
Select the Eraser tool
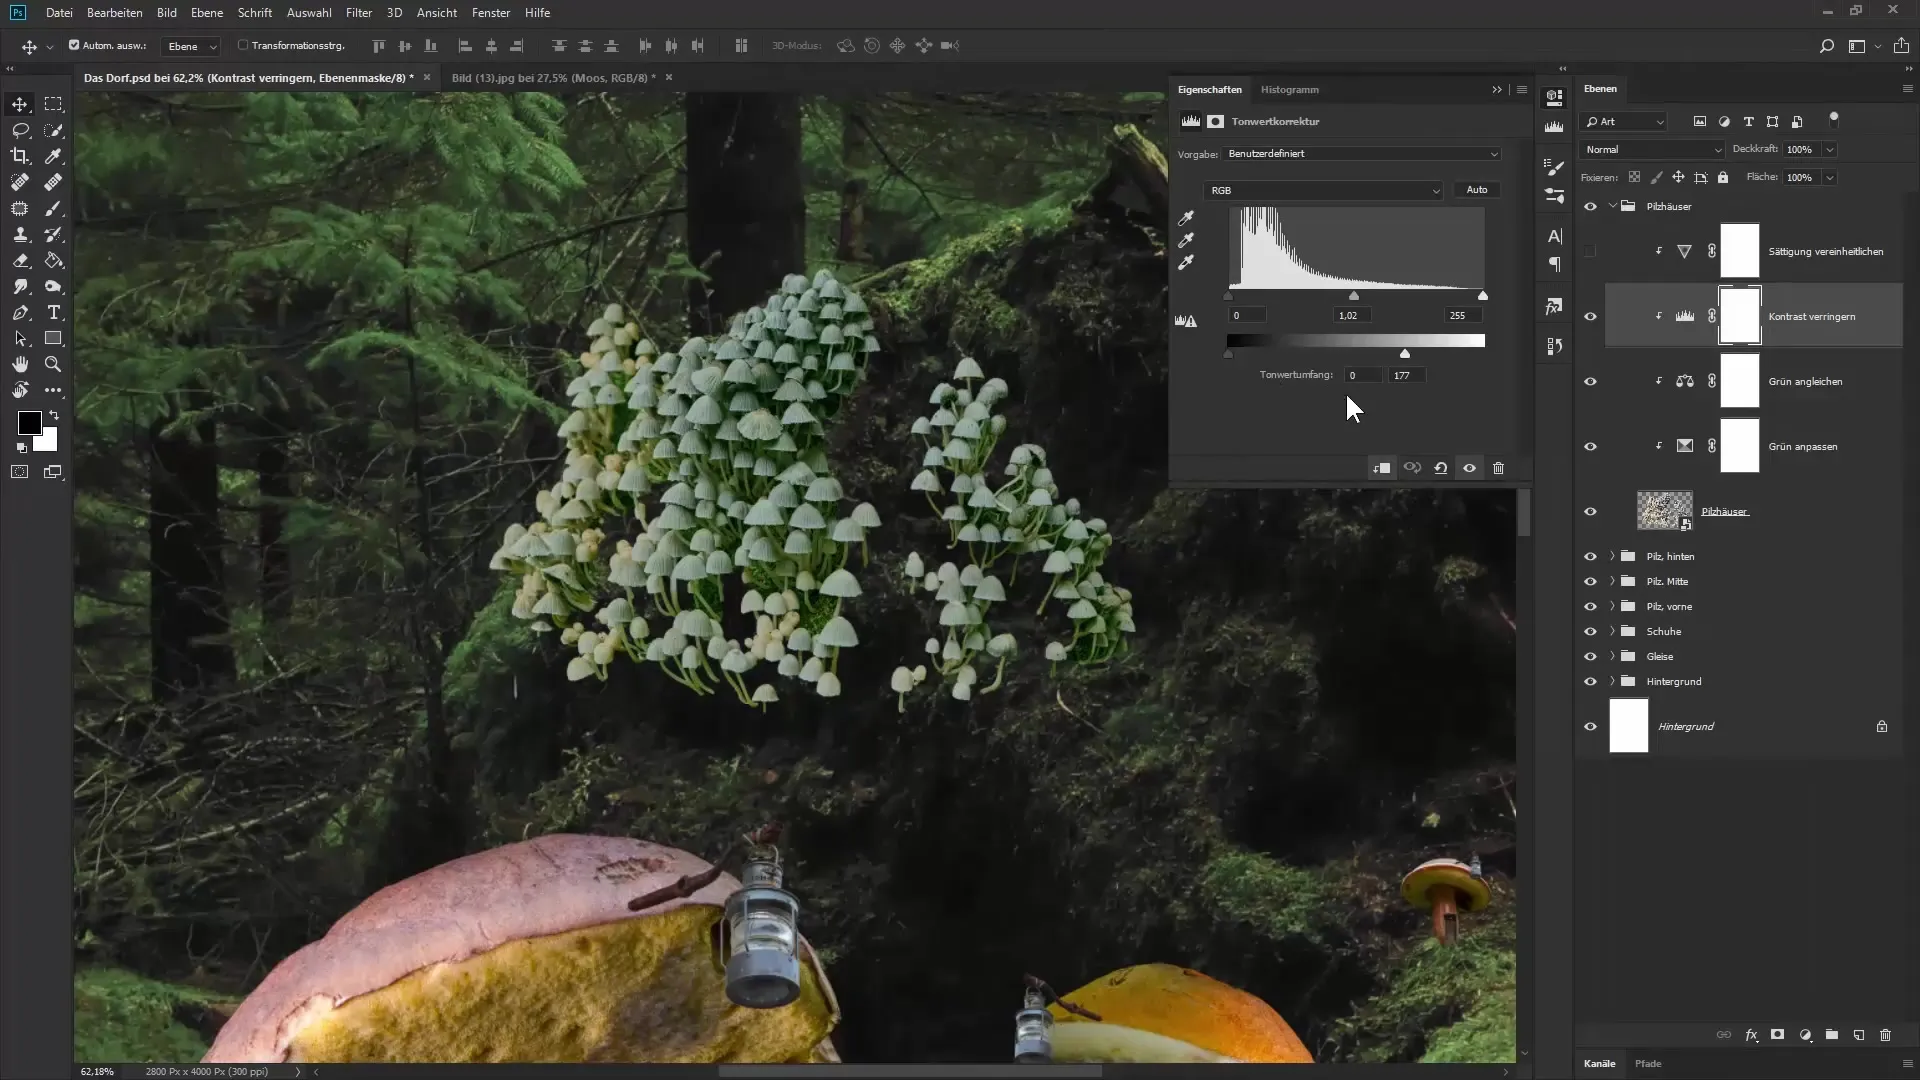pos(20,260)
